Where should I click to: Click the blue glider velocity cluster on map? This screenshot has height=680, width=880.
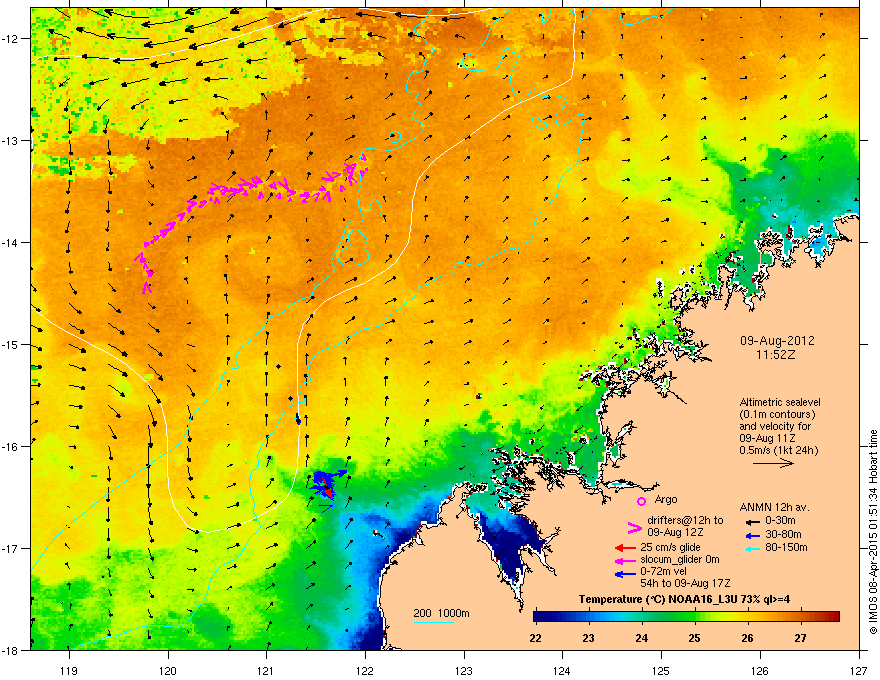tap(328, 484)
